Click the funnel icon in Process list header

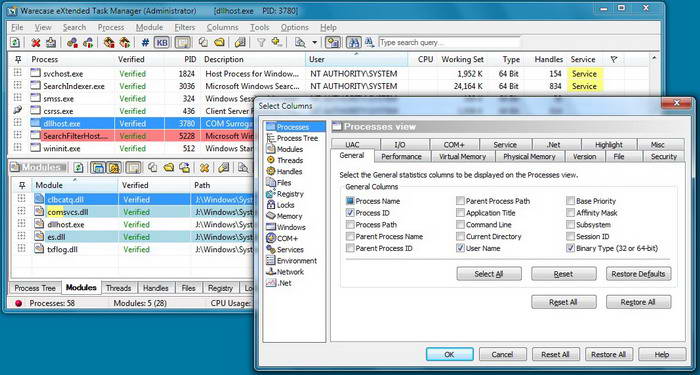(x=613, y=59)
